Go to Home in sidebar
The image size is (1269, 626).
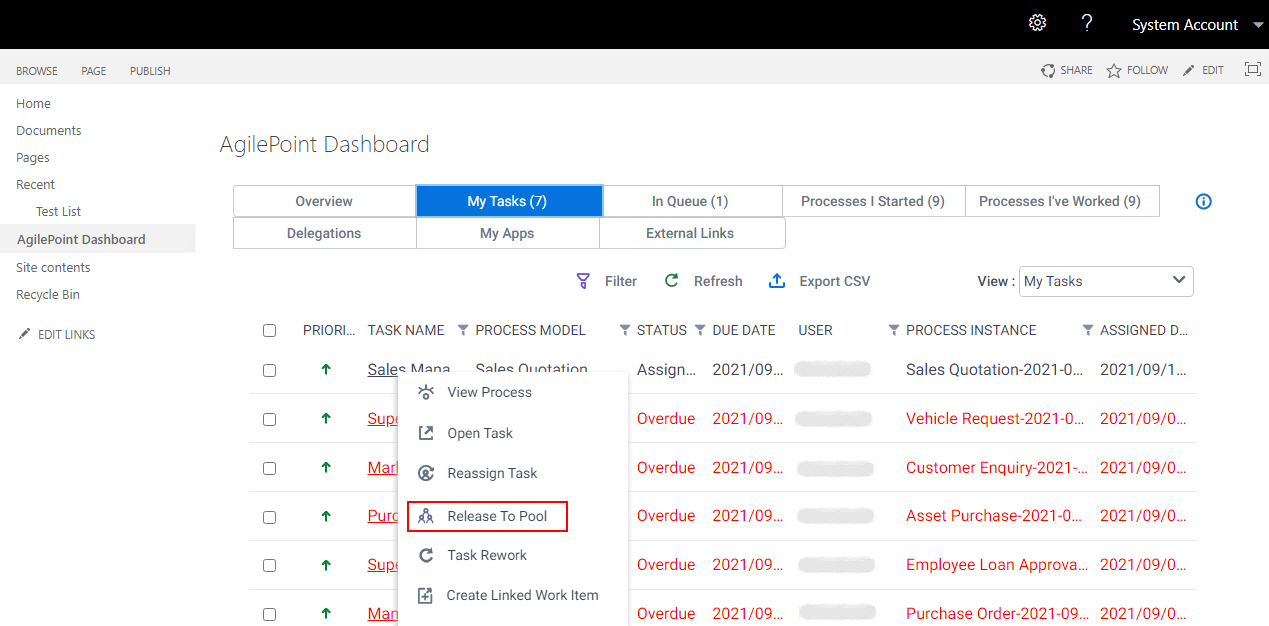pyautogui.click(x=33, y=103)
